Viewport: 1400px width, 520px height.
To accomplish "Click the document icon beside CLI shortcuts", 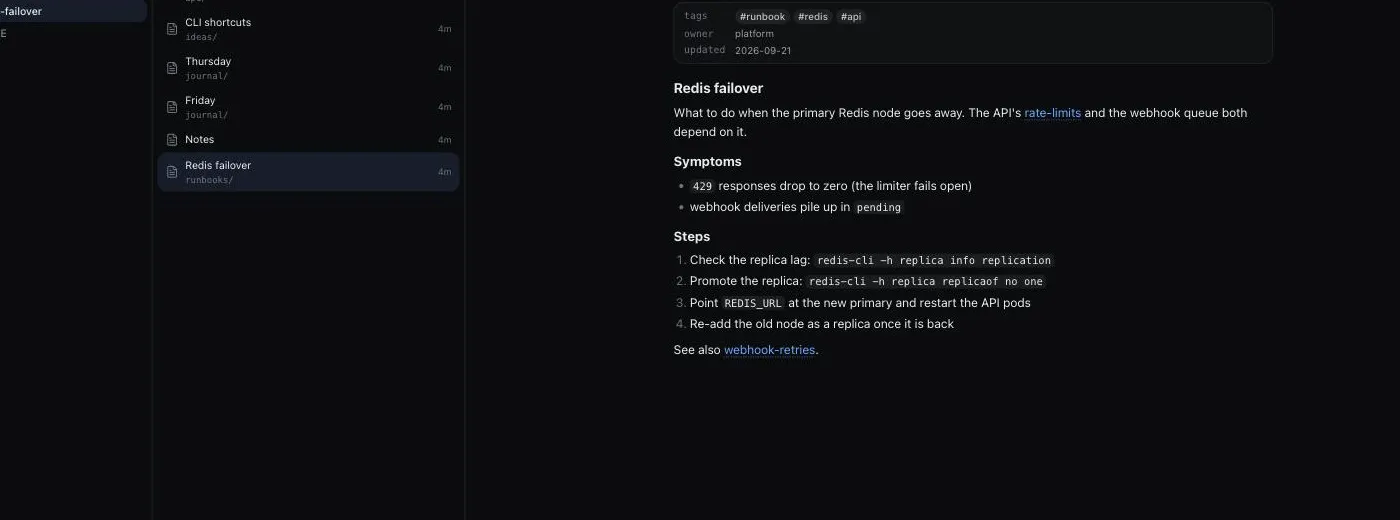I will coord(172,29).
